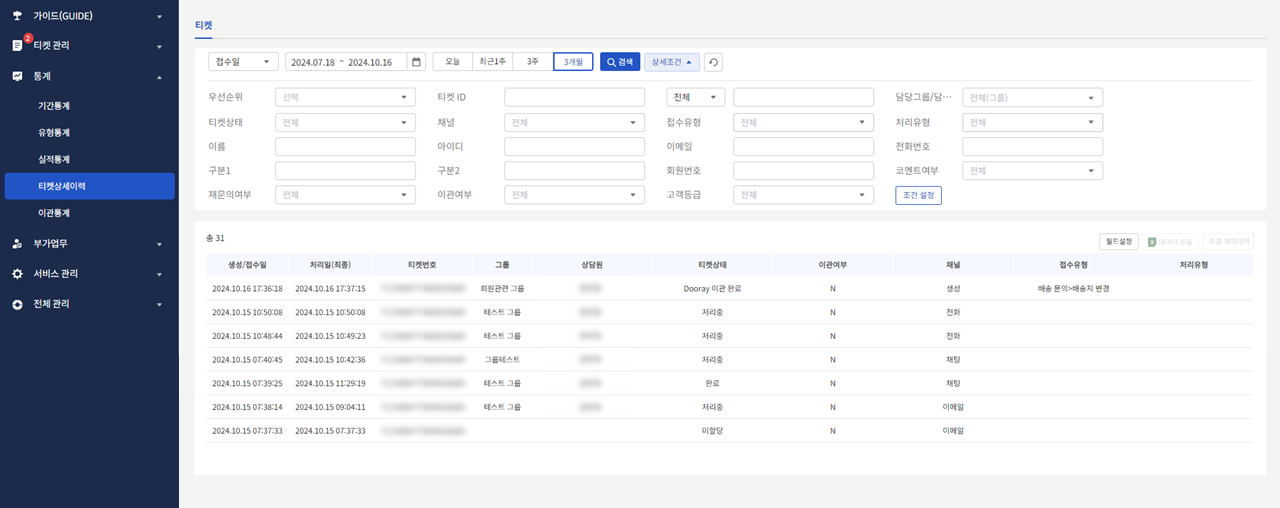1280x508 pixels.
Task: Click the 티켓 관리 icon with badge
Action: (x=18, y=45)
